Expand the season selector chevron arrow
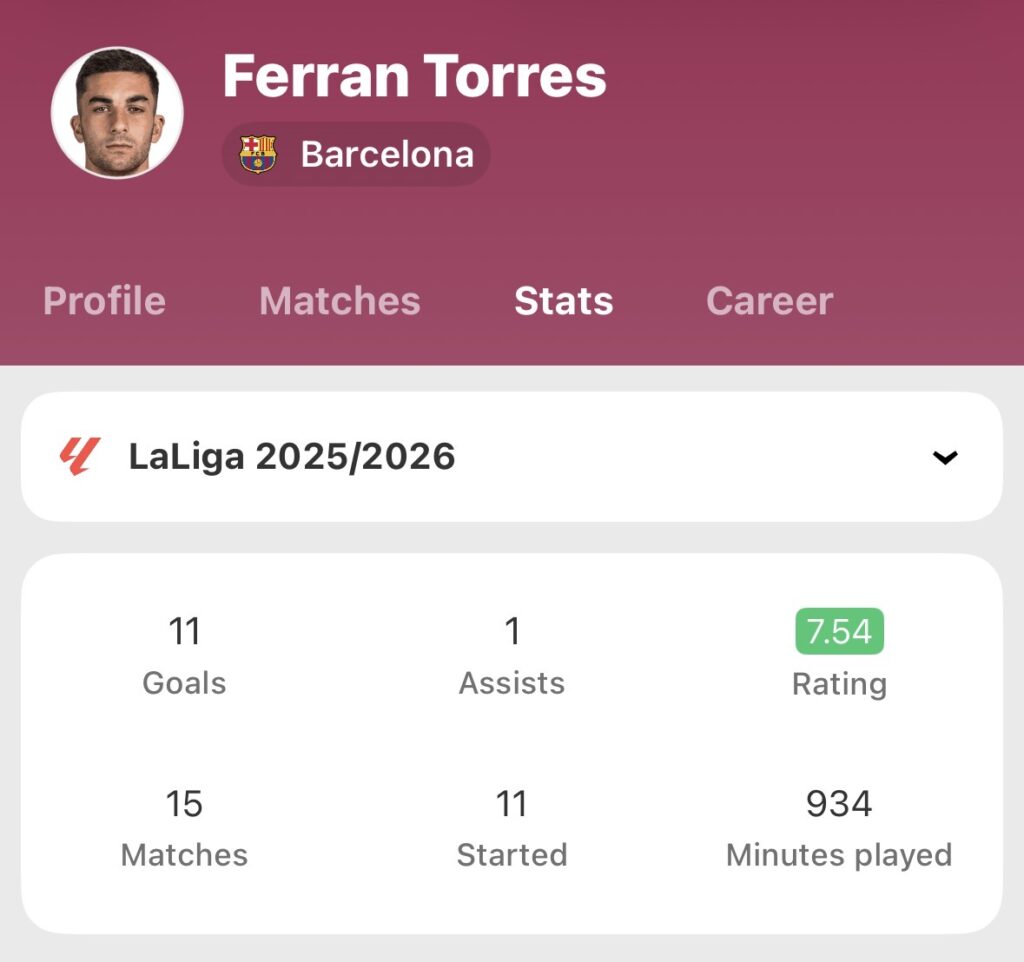Image resolution: width=1024 pixels, height=962 pixels. pyautogui.click(x=944, y=457)
